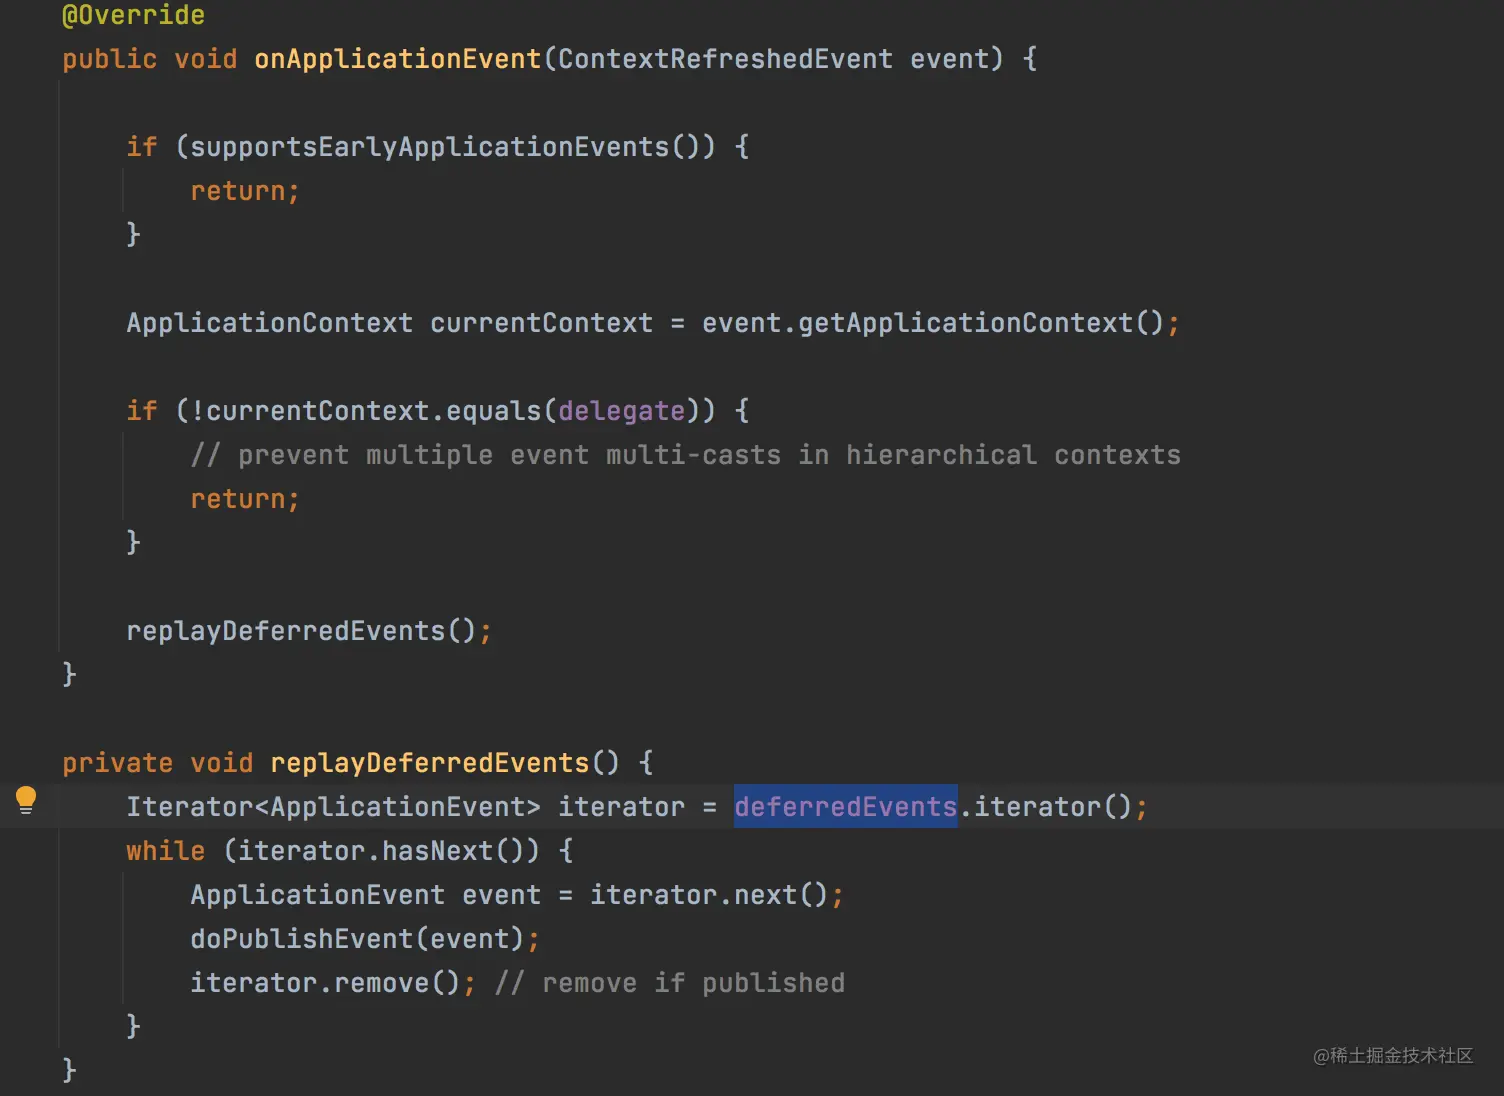Click return statement below the multi-casts comment
Screen dimensions: 1504x1096
[245, 499]
